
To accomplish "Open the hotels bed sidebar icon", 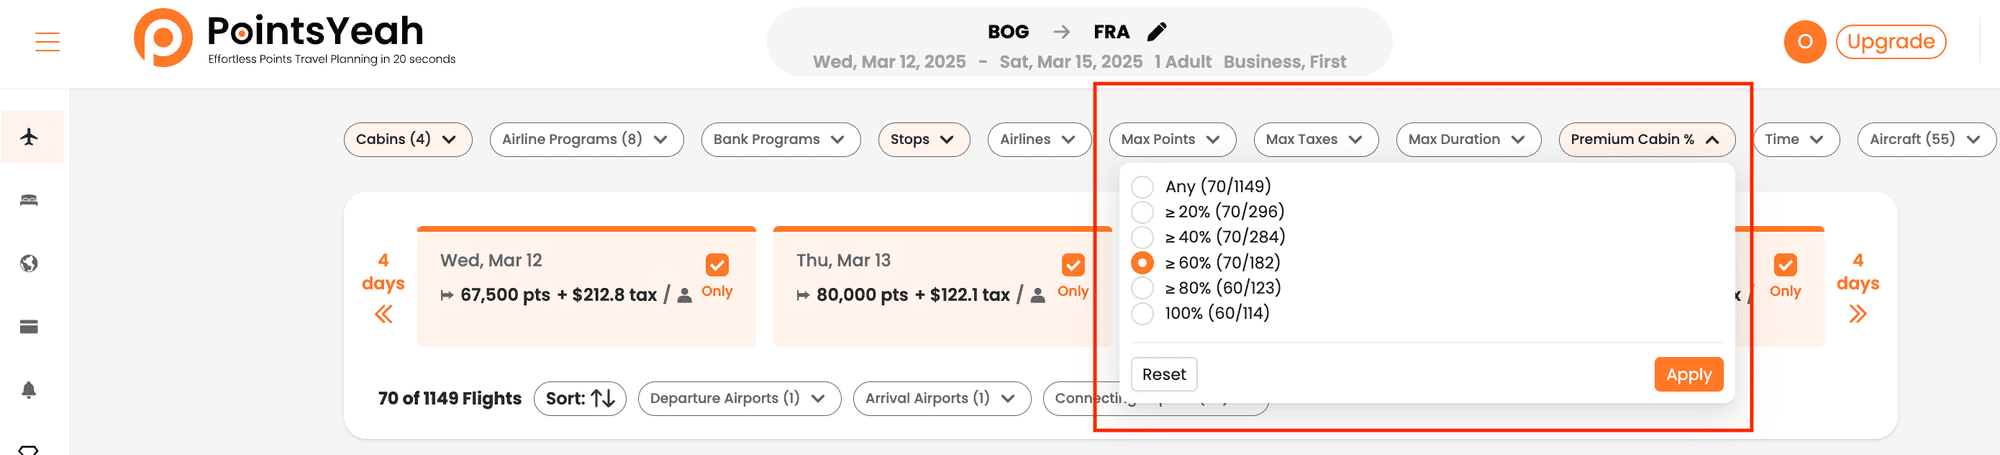I will pos(29,200).
